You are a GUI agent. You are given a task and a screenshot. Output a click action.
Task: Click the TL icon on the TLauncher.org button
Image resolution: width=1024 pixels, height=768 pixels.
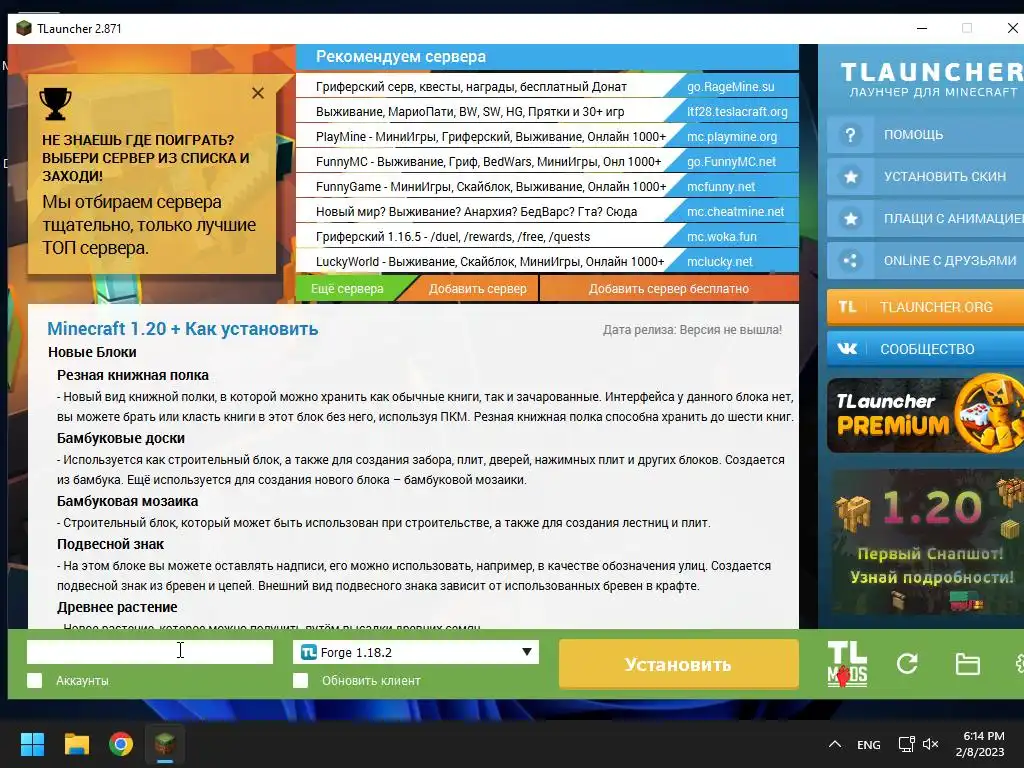pos(847,307)
